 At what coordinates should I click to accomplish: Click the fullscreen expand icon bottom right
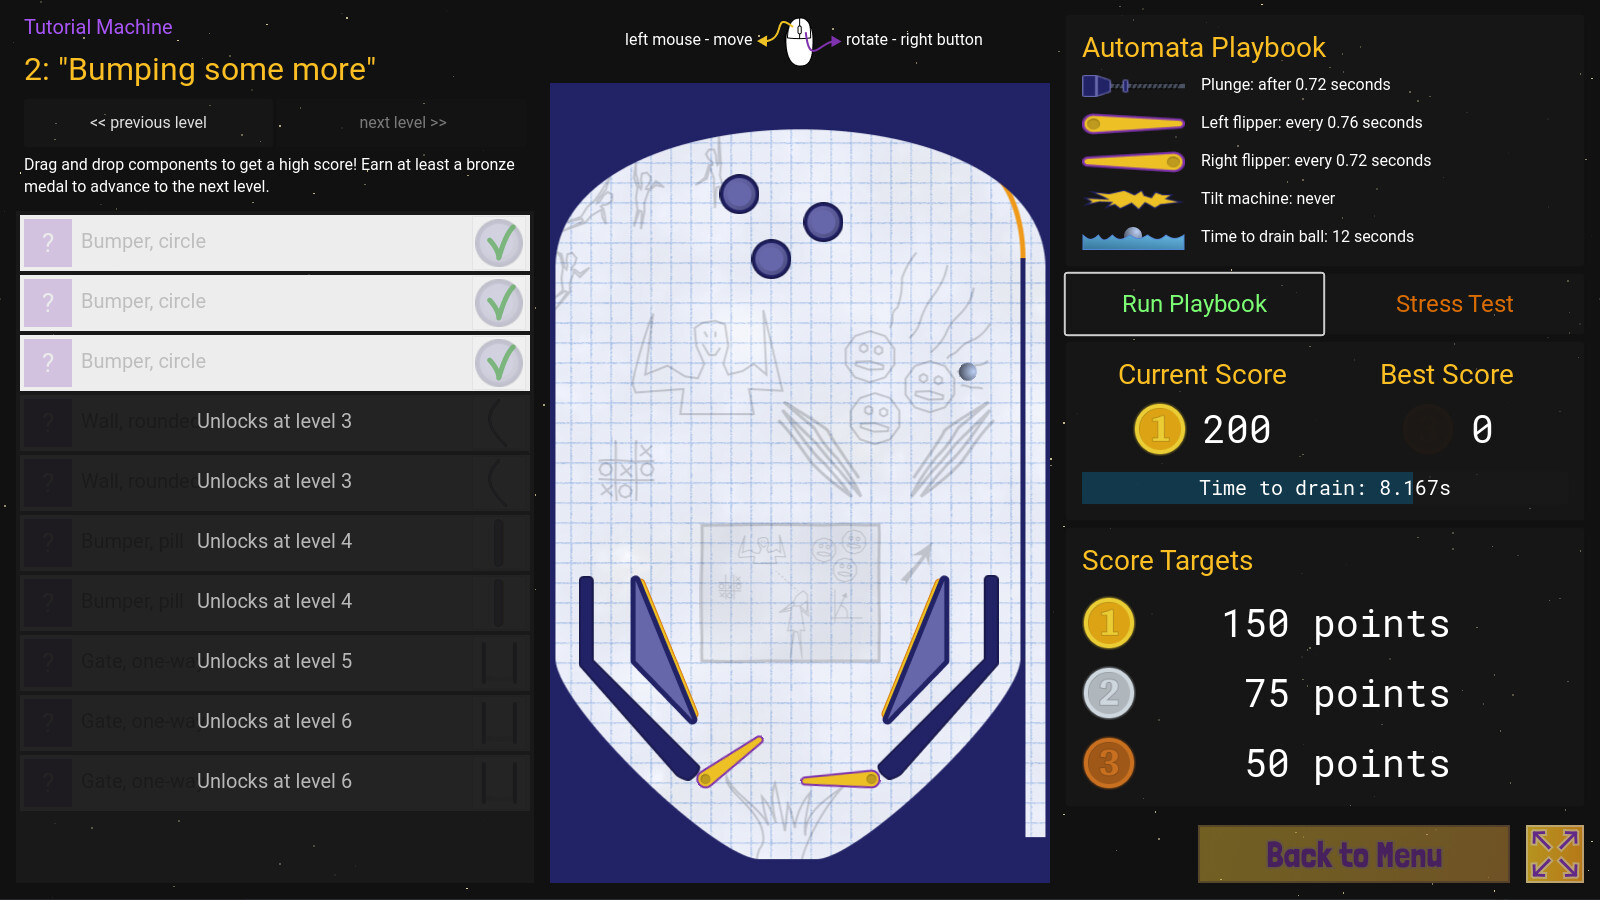coord(1556,853)
